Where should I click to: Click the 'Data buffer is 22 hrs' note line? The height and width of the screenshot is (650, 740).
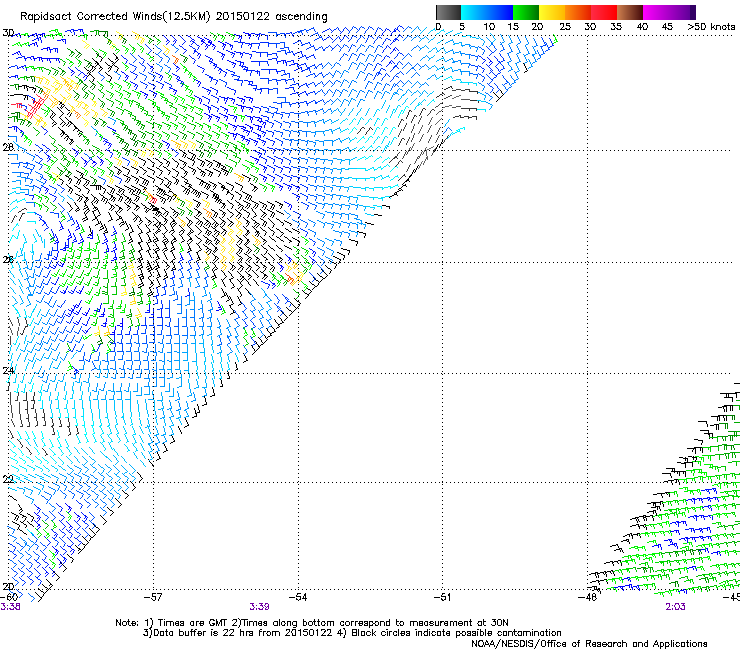pos(352,633)
